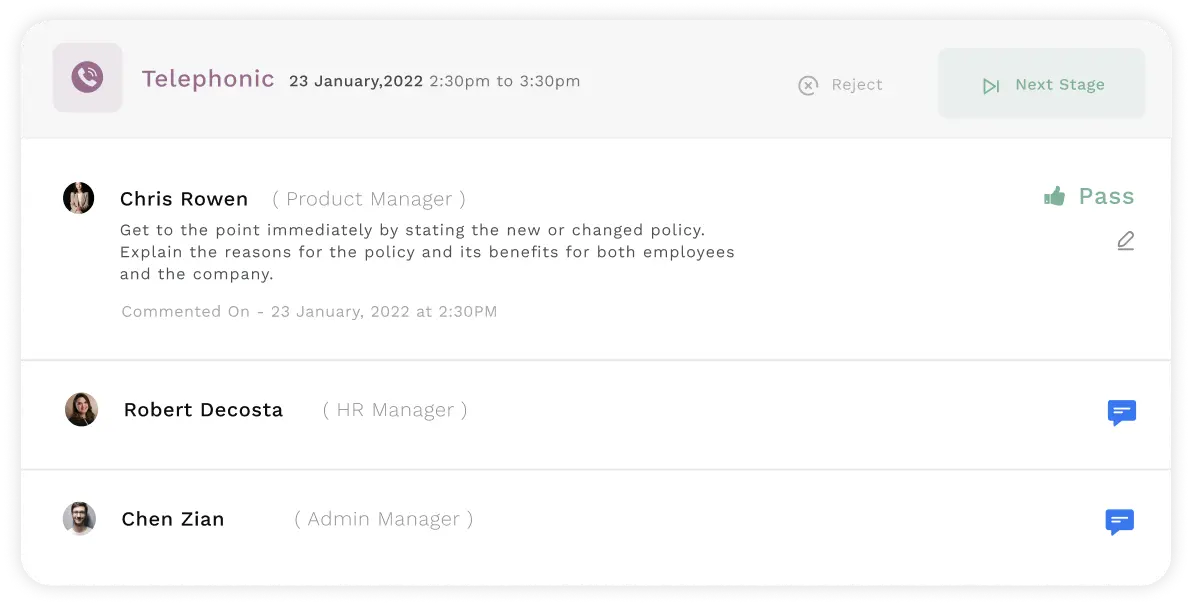Click the purple telephone interview icon
Viewport: 1191px width, 606px height.
pyautogui.click(x=88, y=78)
